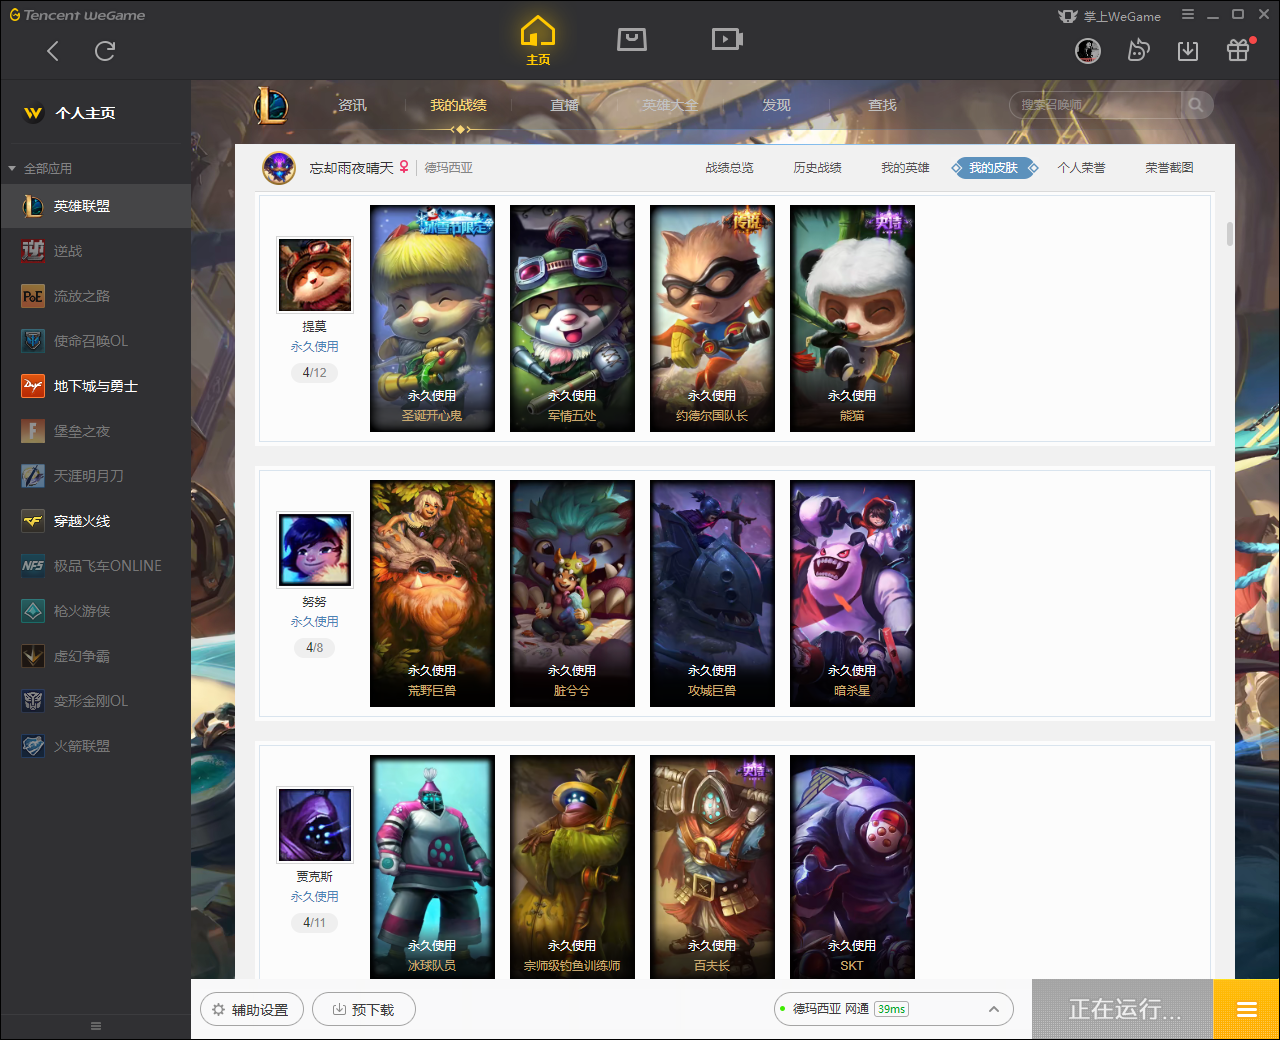Select 枪火游侠 in the sidebar
This screenshot has width=1280, height=1040.
(x=95, y=611)
